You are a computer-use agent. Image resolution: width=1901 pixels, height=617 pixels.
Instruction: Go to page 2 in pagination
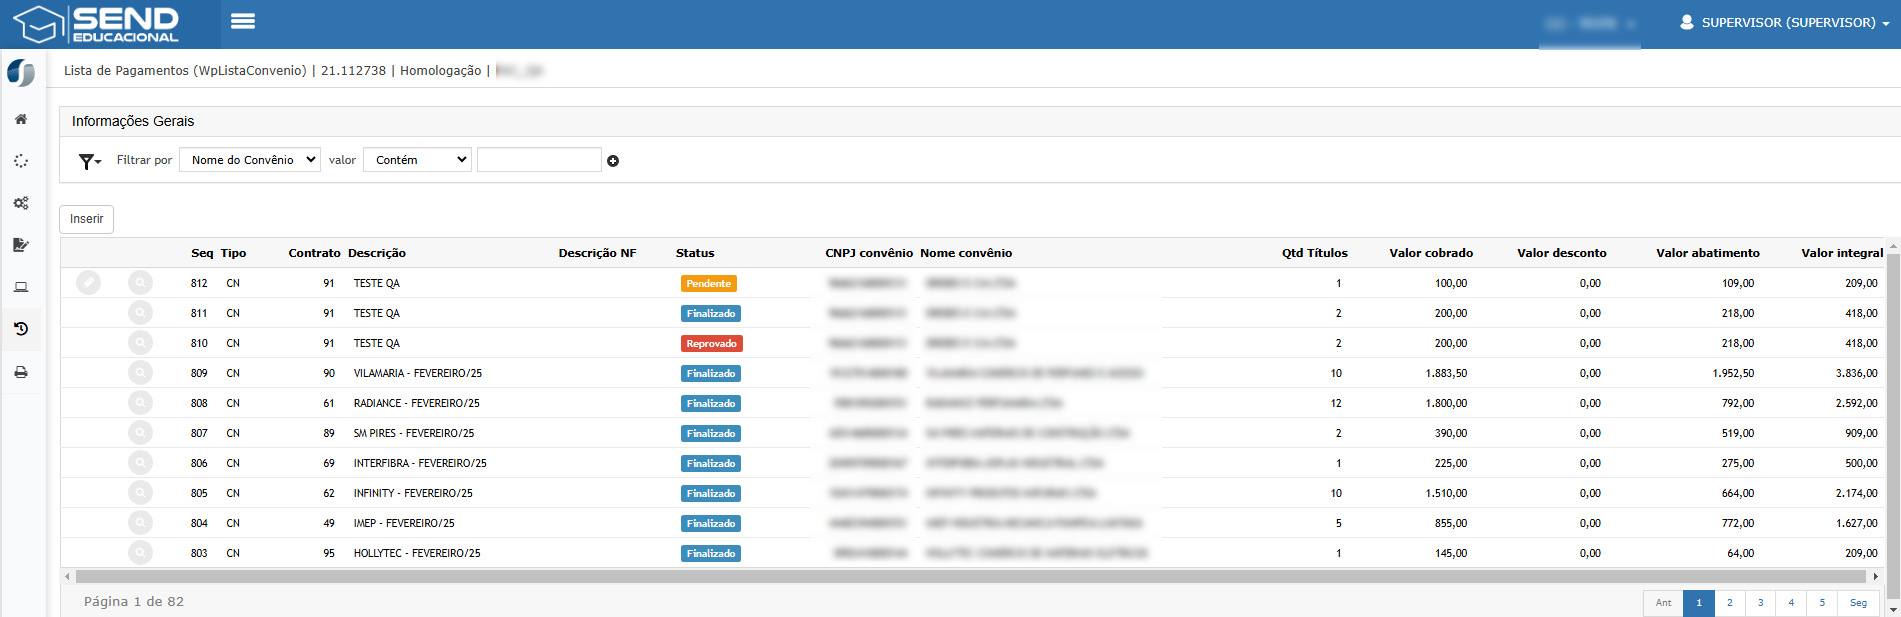[1729, 603]
